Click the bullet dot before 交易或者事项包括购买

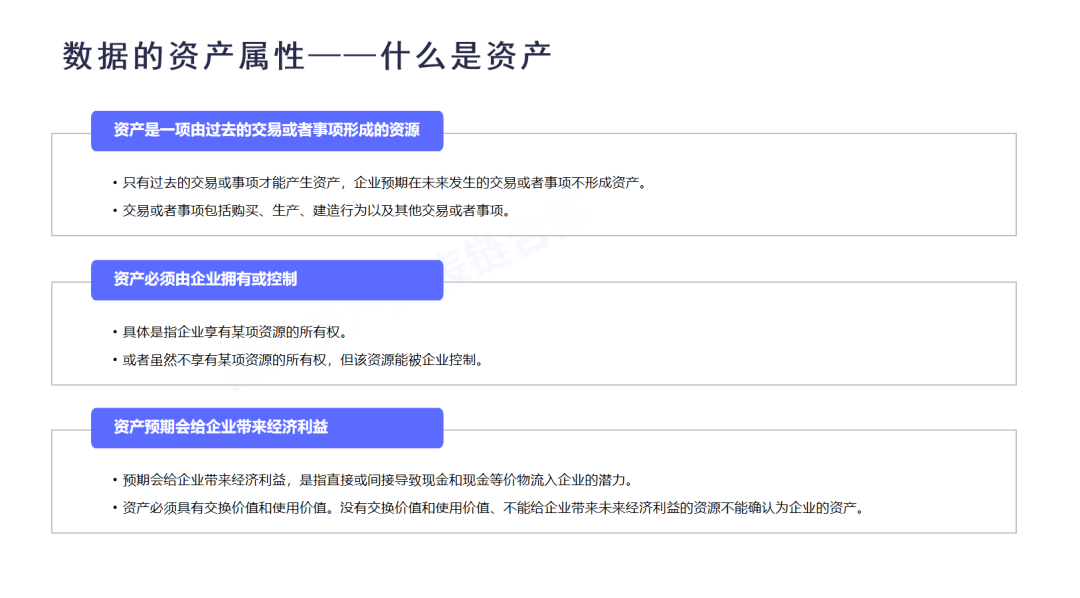115,212
